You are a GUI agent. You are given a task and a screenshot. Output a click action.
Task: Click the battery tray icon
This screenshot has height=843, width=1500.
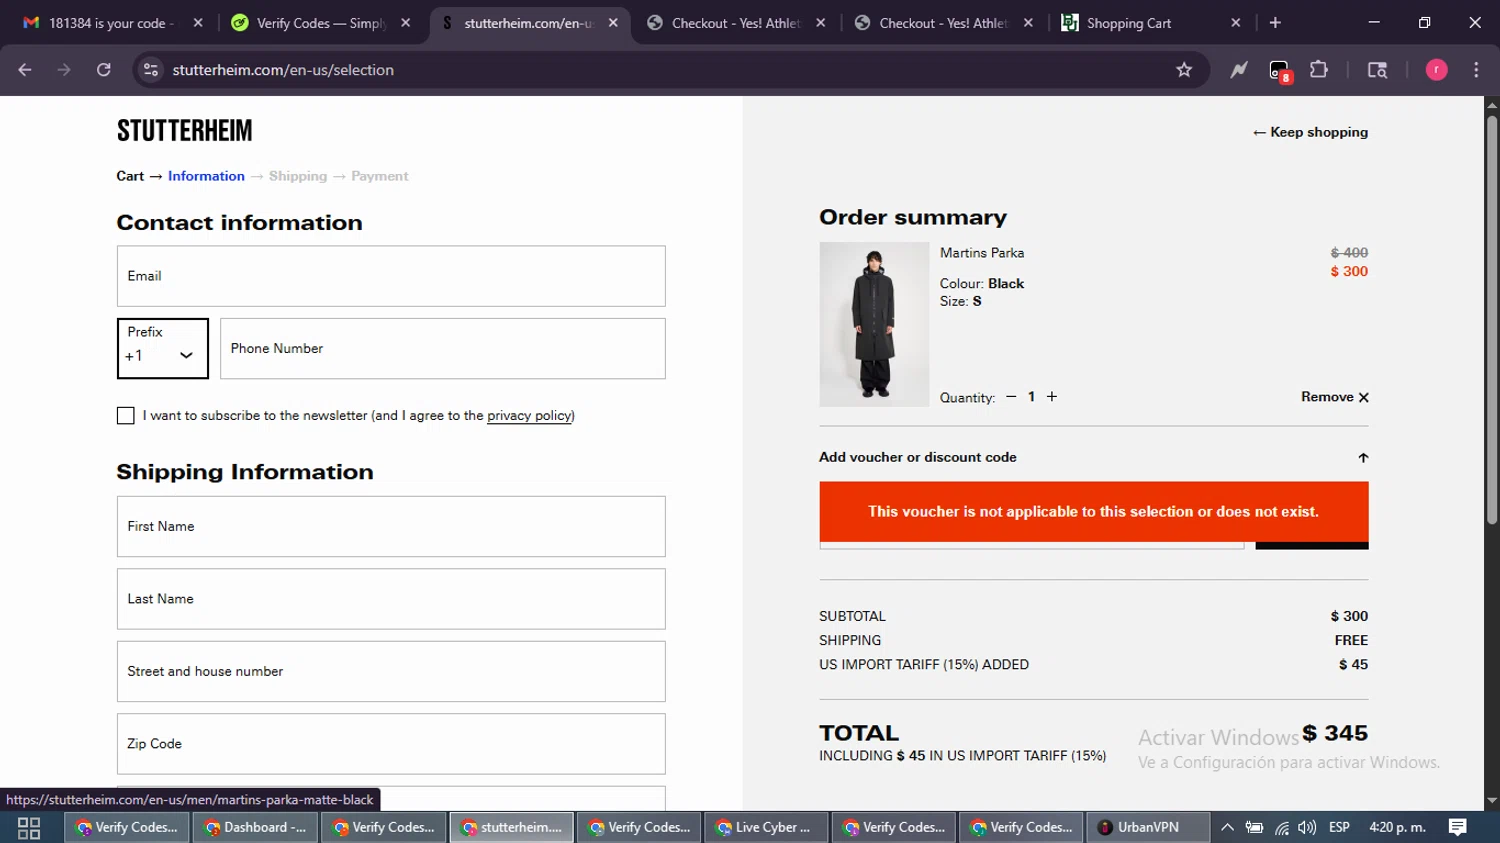[1254, 827]
